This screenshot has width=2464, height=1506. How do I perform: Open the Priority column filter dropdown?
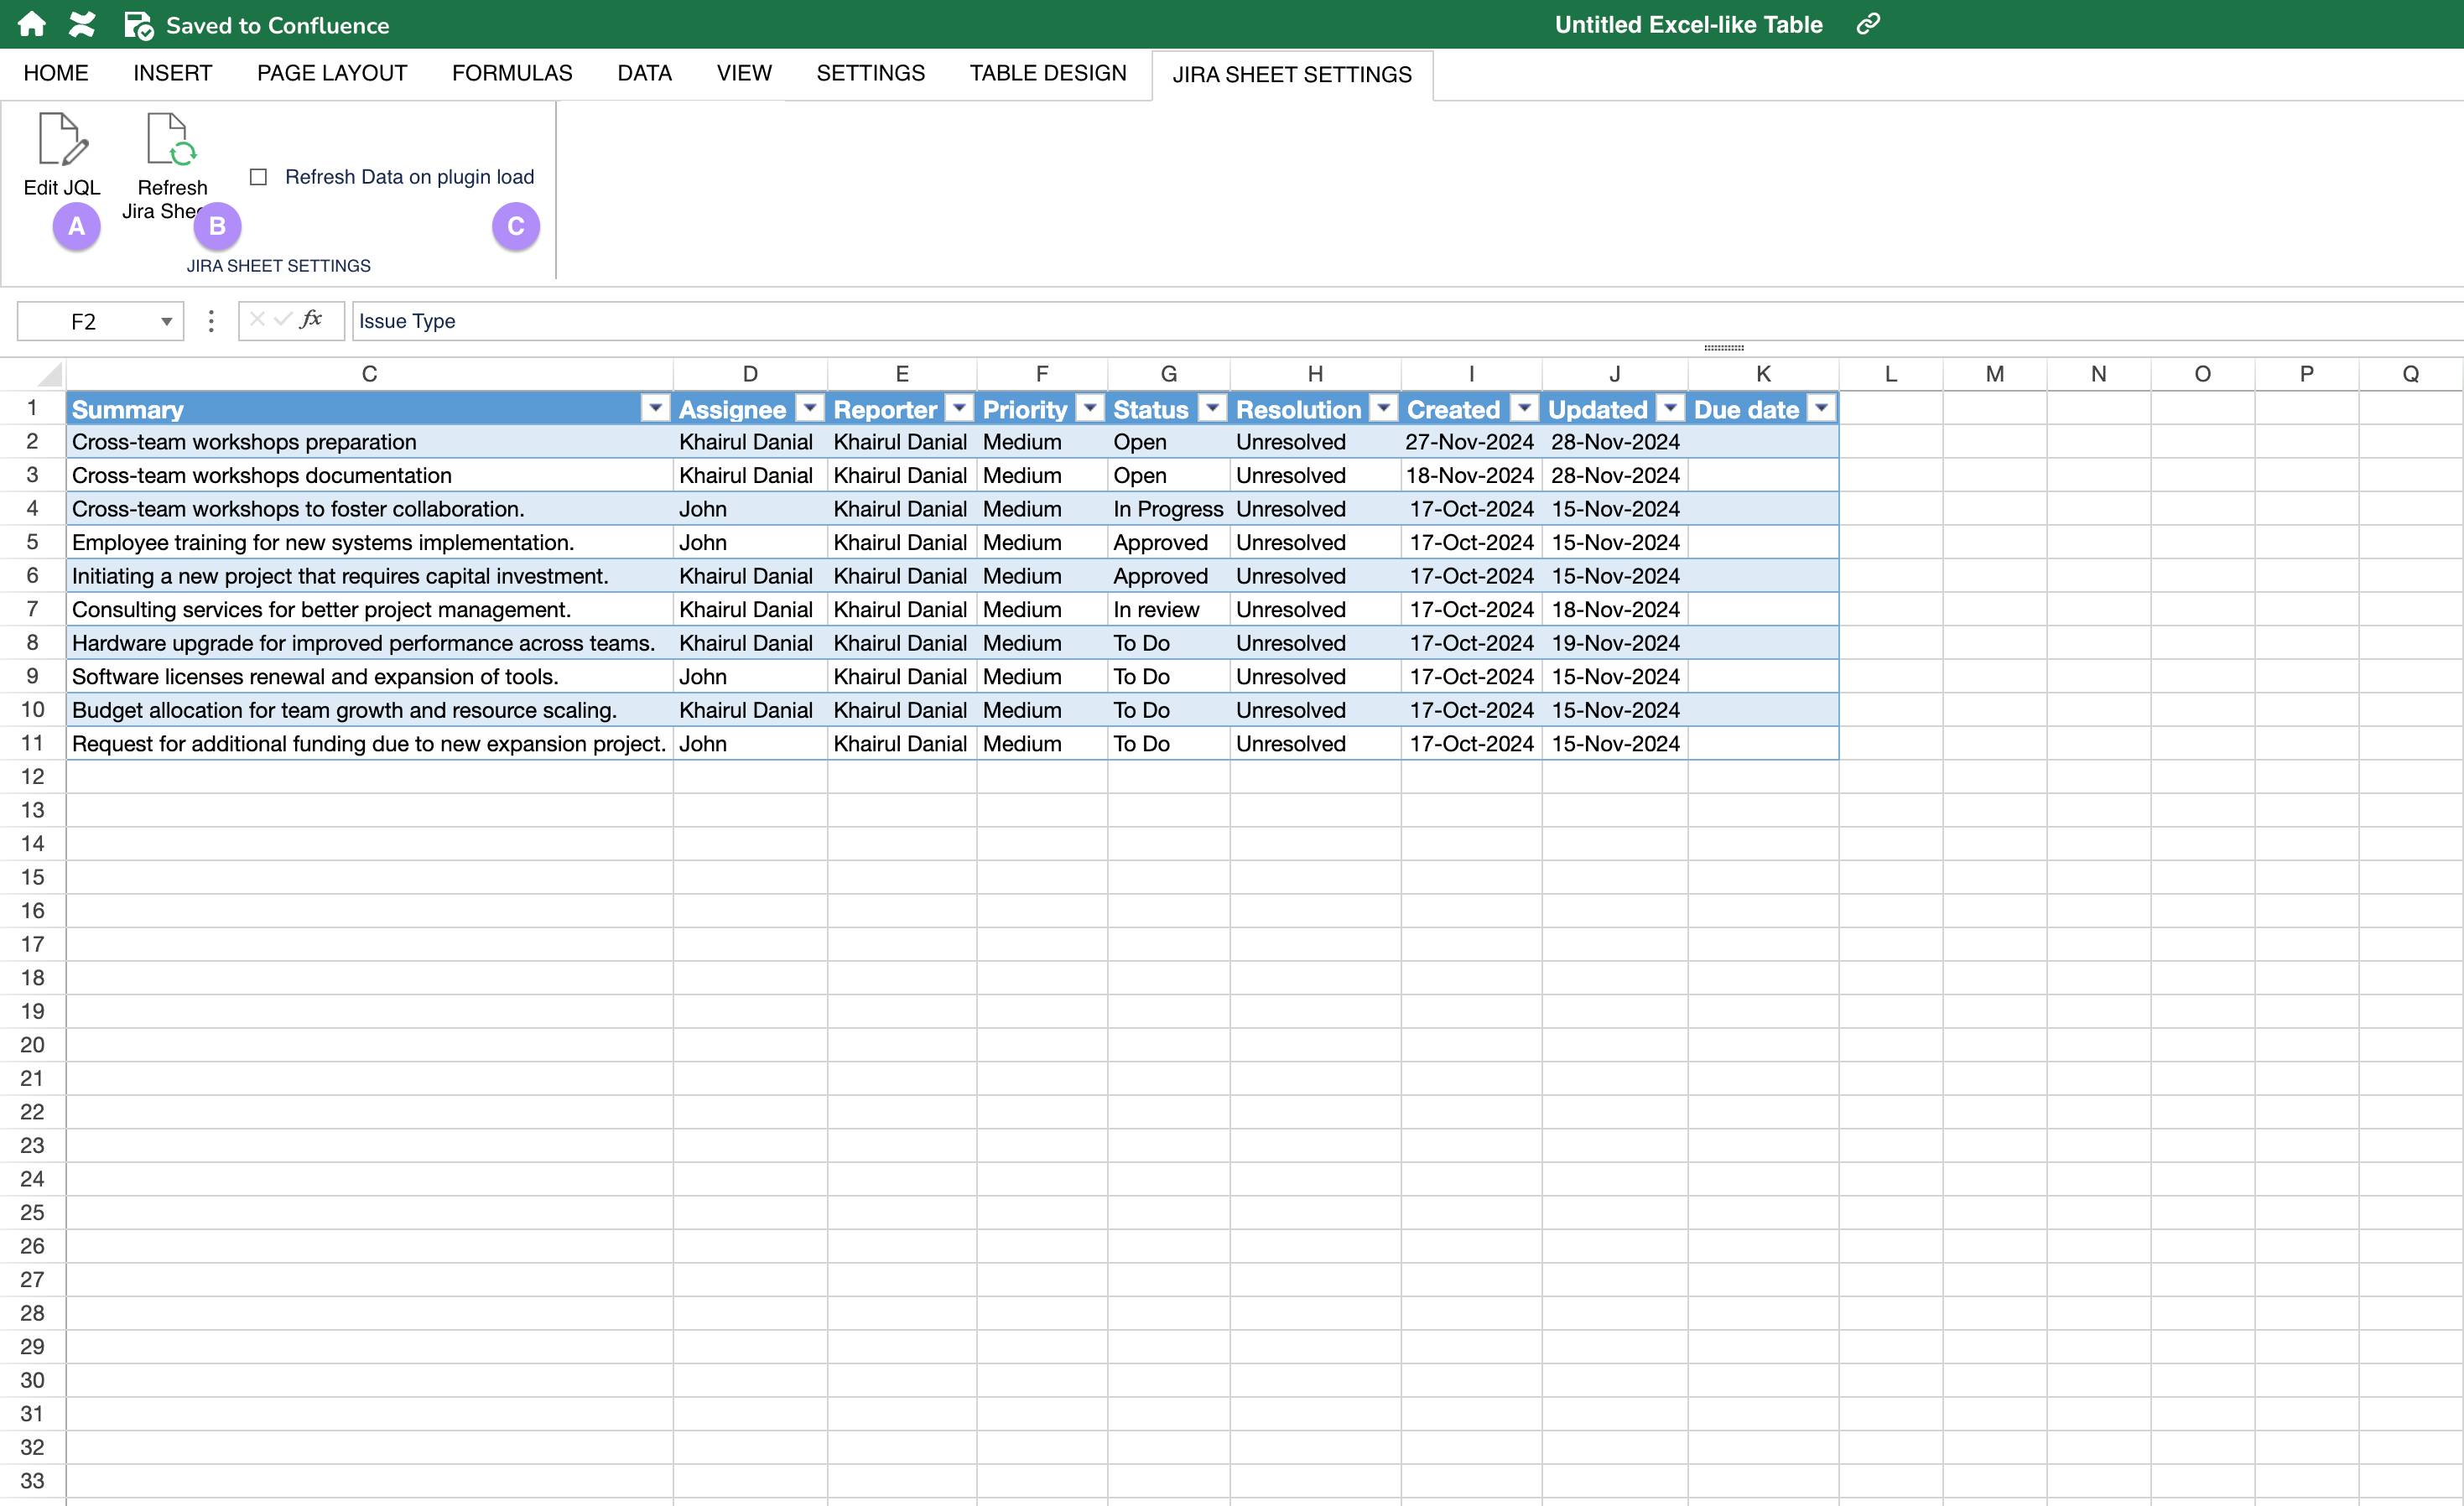click(1090, 408)
